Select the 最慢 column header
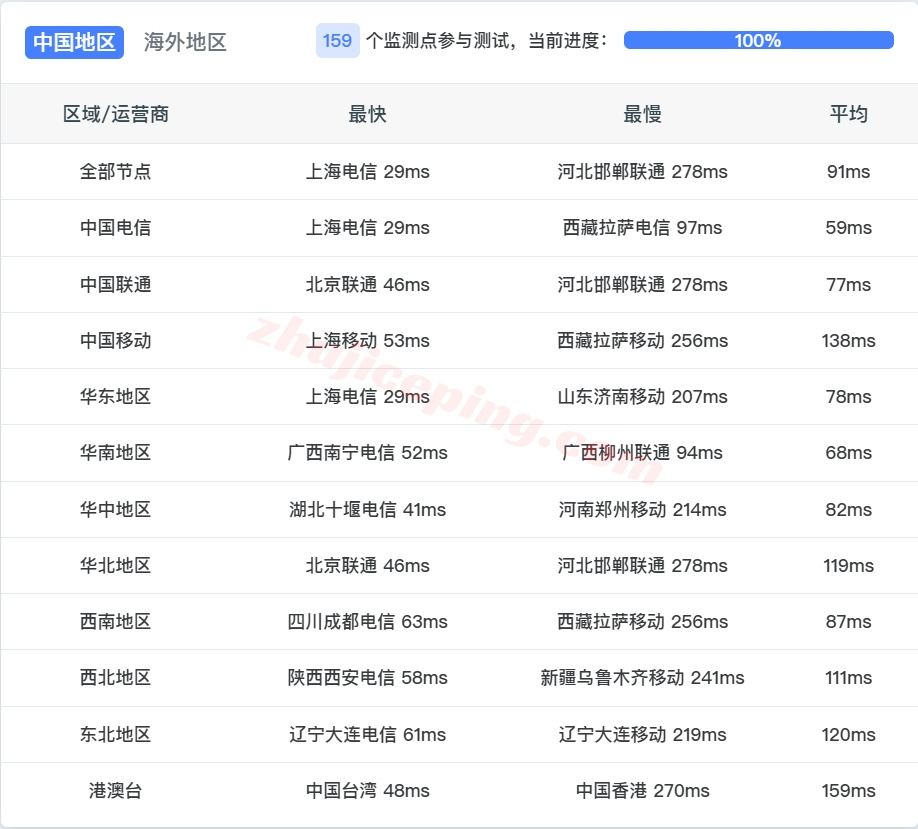This screenshot has width=918, height=829. (643, 114)
